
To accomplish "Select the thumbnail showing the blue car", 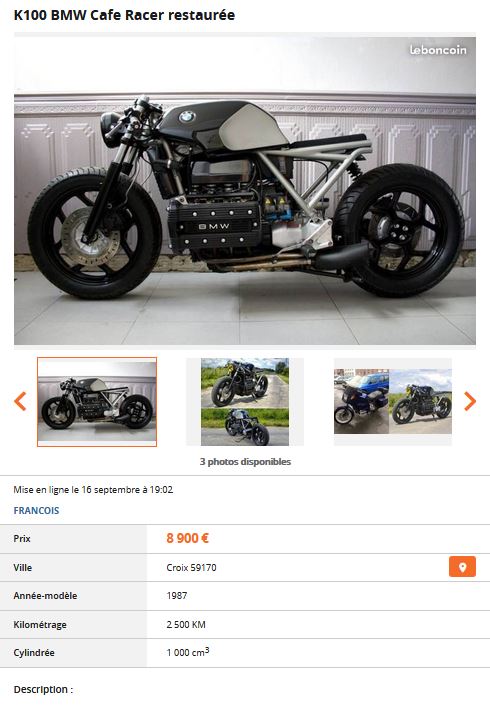I will [393, 402].
